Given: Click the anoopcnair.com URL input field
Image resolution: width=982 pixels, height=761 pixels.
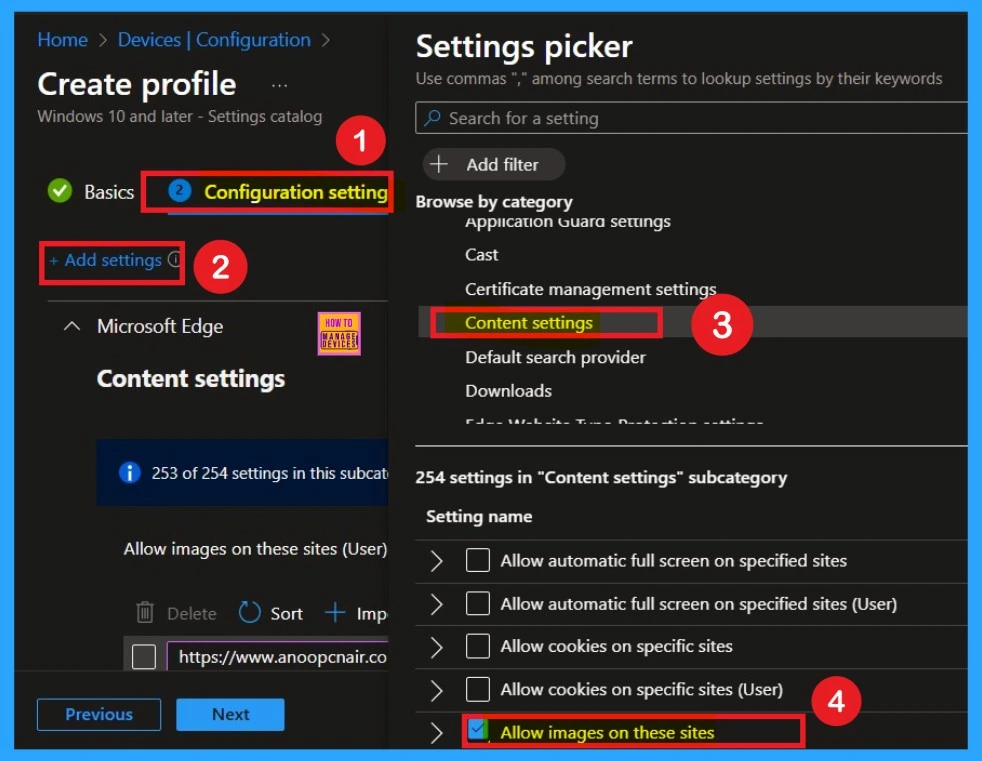Looking at the screenshot, I should 277,656.
